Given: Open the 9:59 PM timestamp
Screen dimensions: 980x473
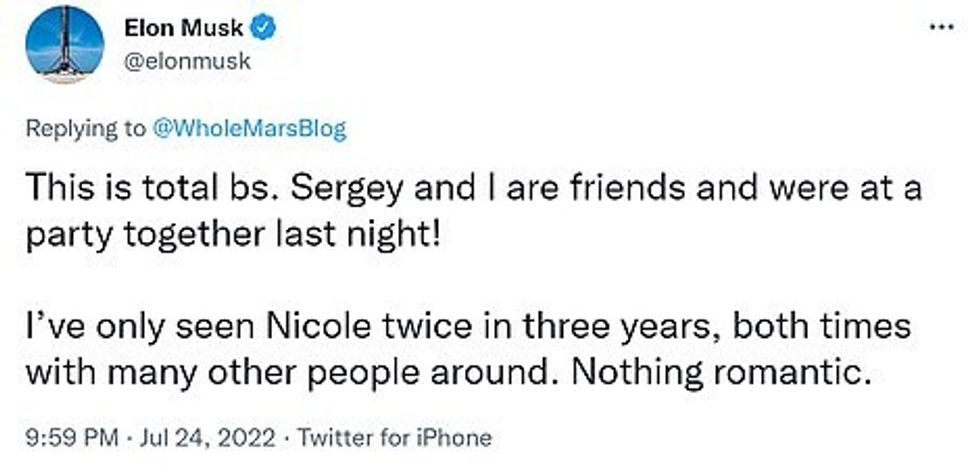Looking at the screenshot, I should coord(62,437).
